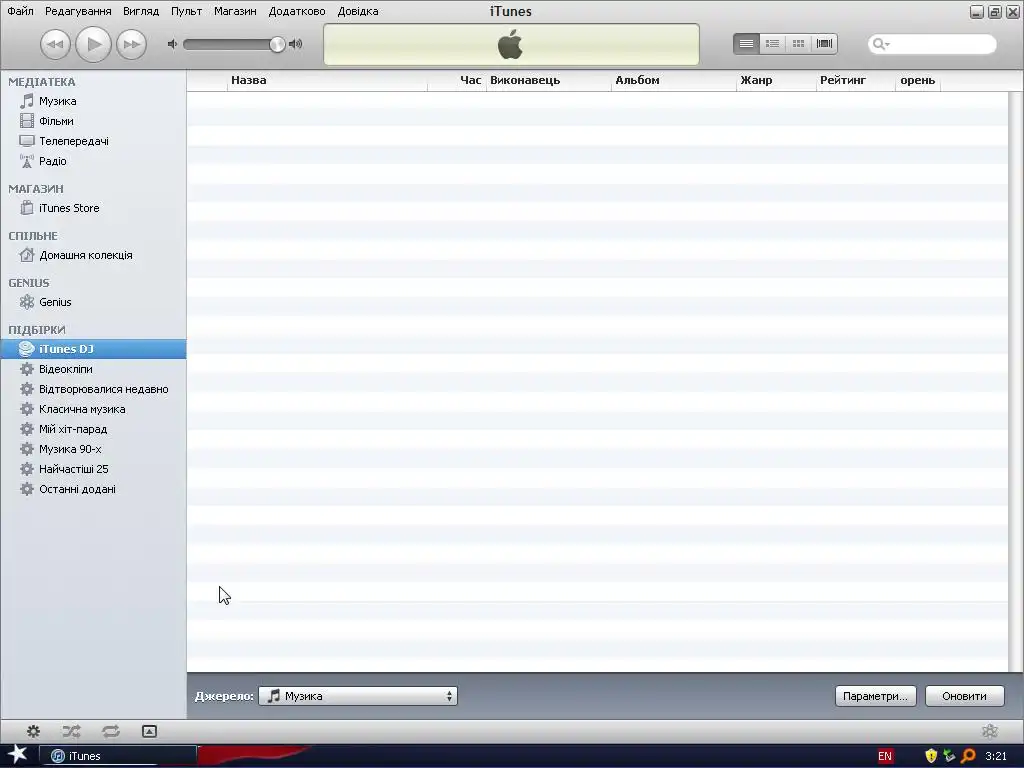Open Домашня колекція sharing item
The height and width of the screenshot is (768, 1024).
point(93,255)
